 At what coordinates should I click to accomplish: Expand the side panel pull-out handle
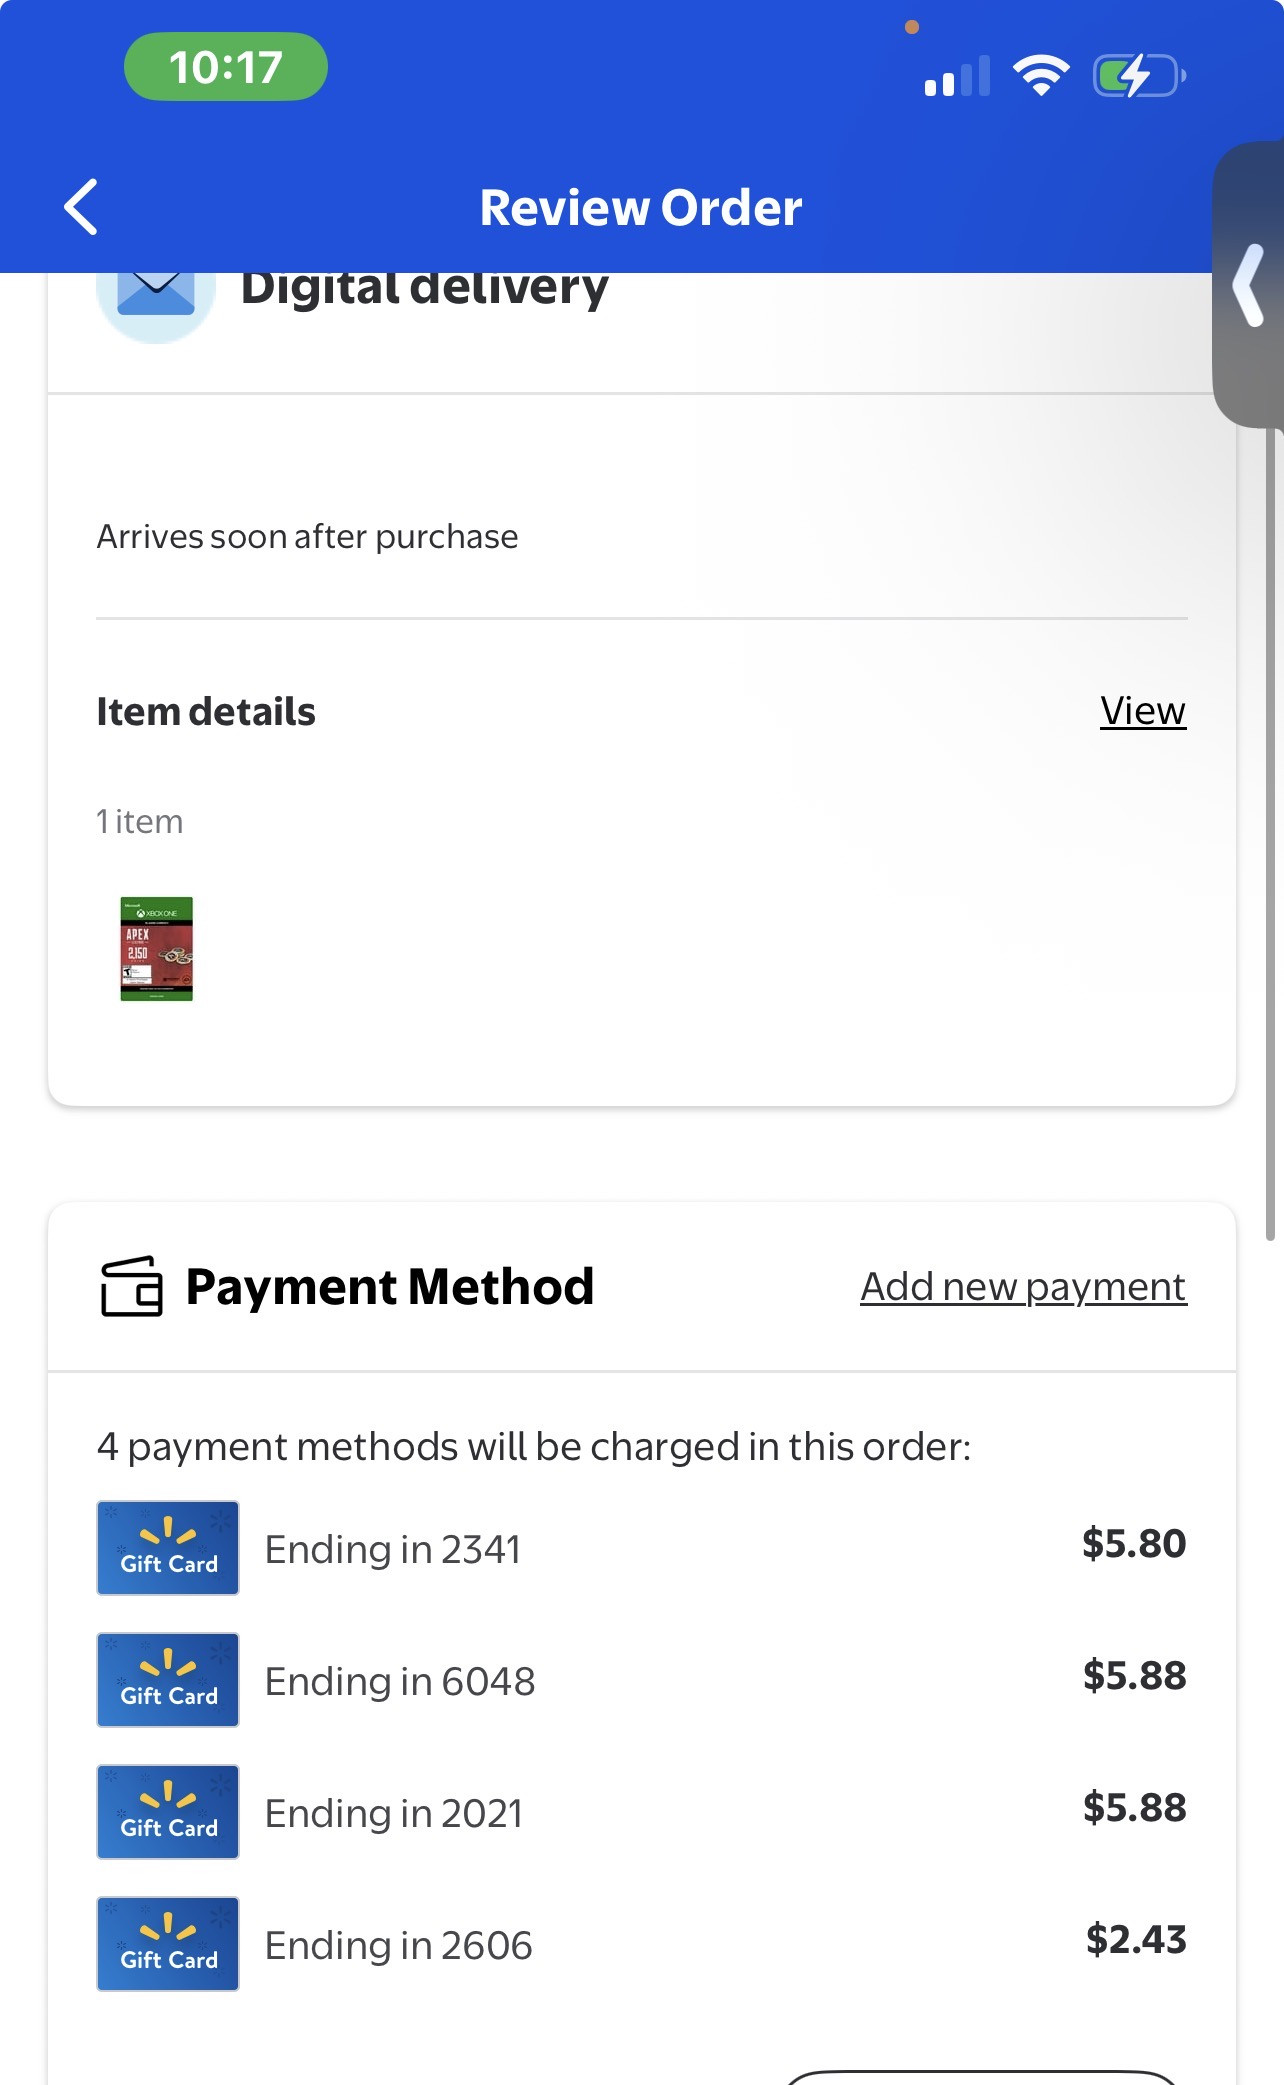point(1249,286)
